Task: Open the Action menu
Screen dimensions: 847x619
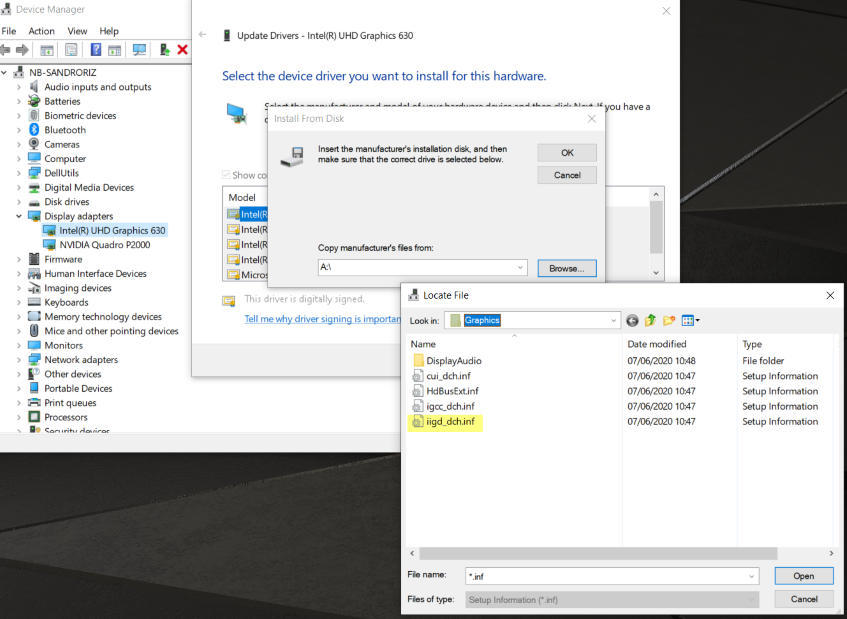Action: 42,31
